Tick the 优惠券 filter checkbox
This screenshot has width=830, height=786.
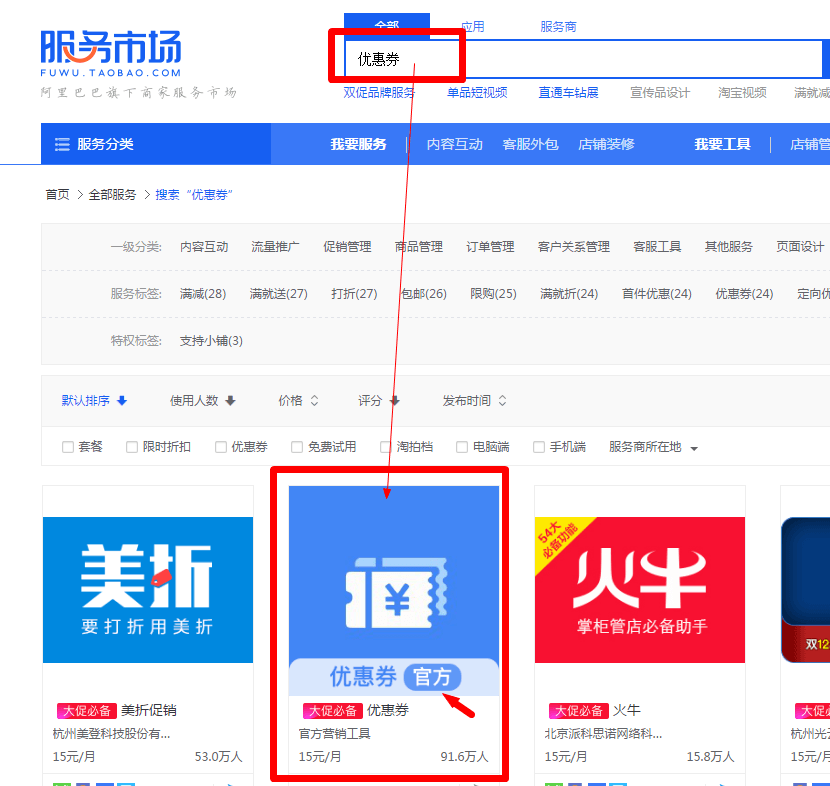click(x=221, y=447)
